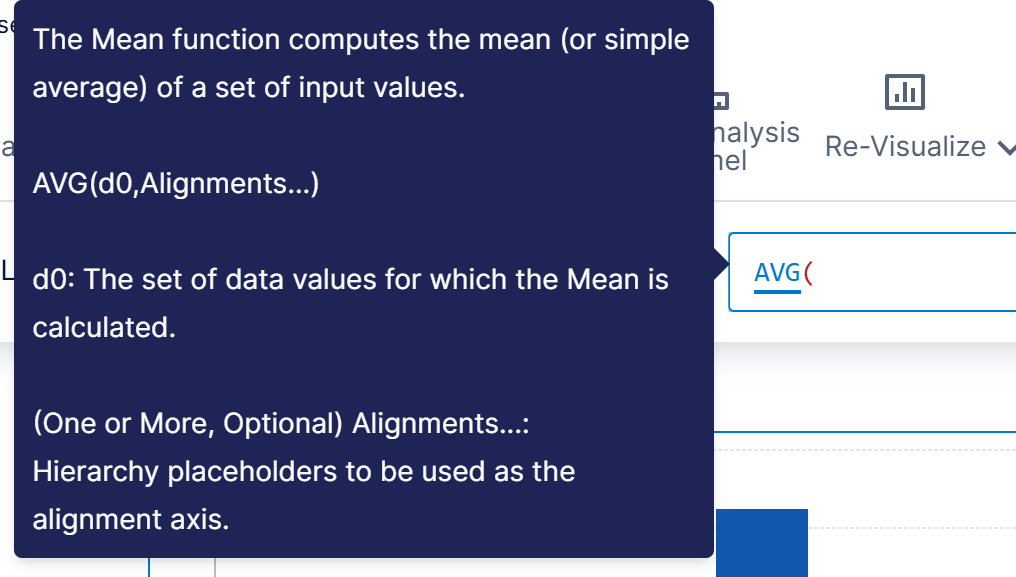Click the teal horizontal line above the chart
The image size is (1016, 577).
coord(865,431)
